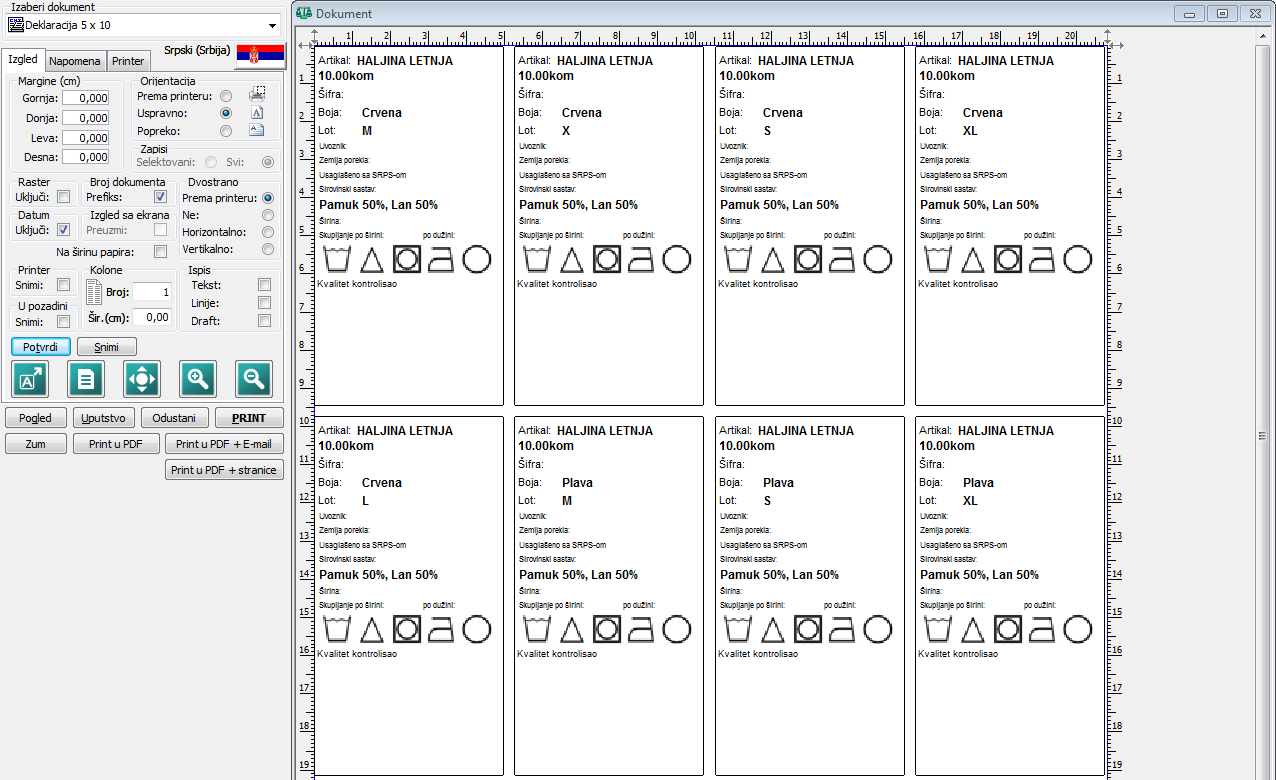Image resolution: width=1276 pixels, height=780 pixels.
Task: Click the printer icon beside Prema printeru
Action: (x=257, y=95)
